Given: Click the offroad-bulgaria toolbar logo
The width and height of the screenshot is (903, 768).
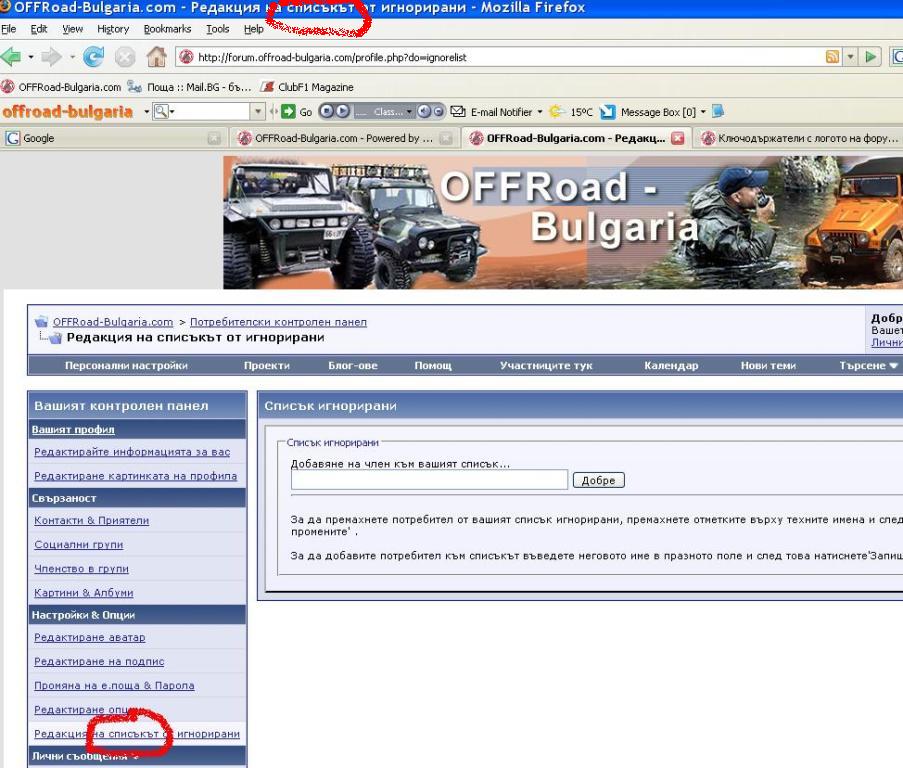Looking at the screenshot, I should pyautogui.click(x=67, y=112).
